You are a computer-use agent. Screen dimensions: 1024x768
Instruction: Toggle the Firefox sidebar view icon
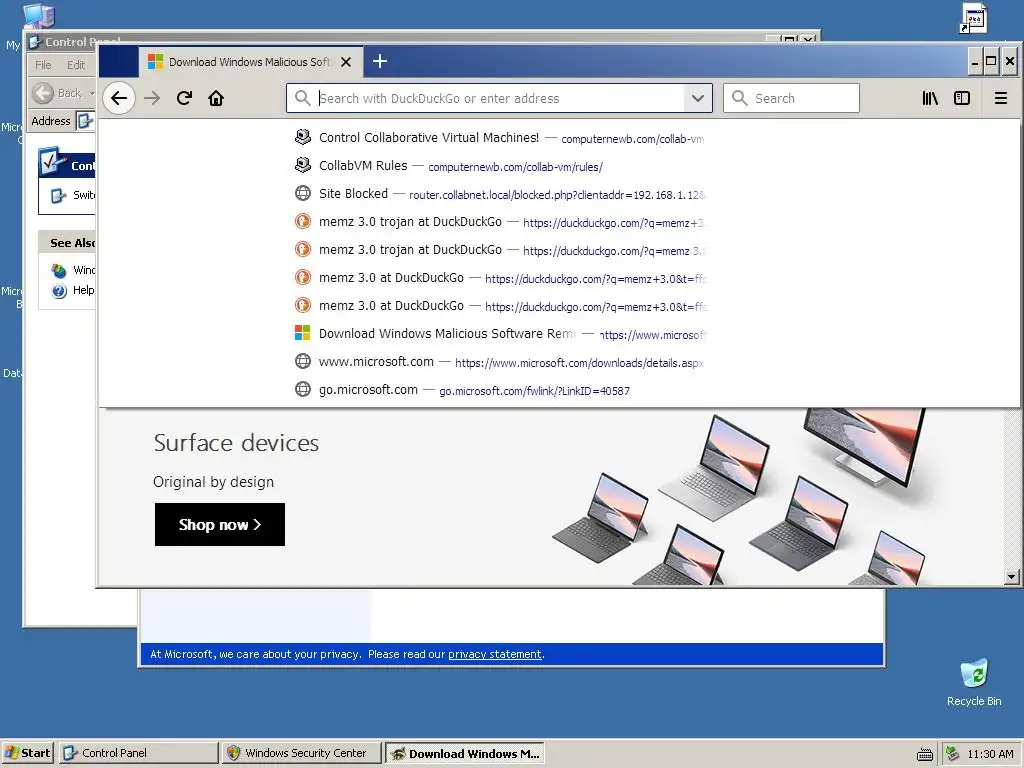[962, 99]
